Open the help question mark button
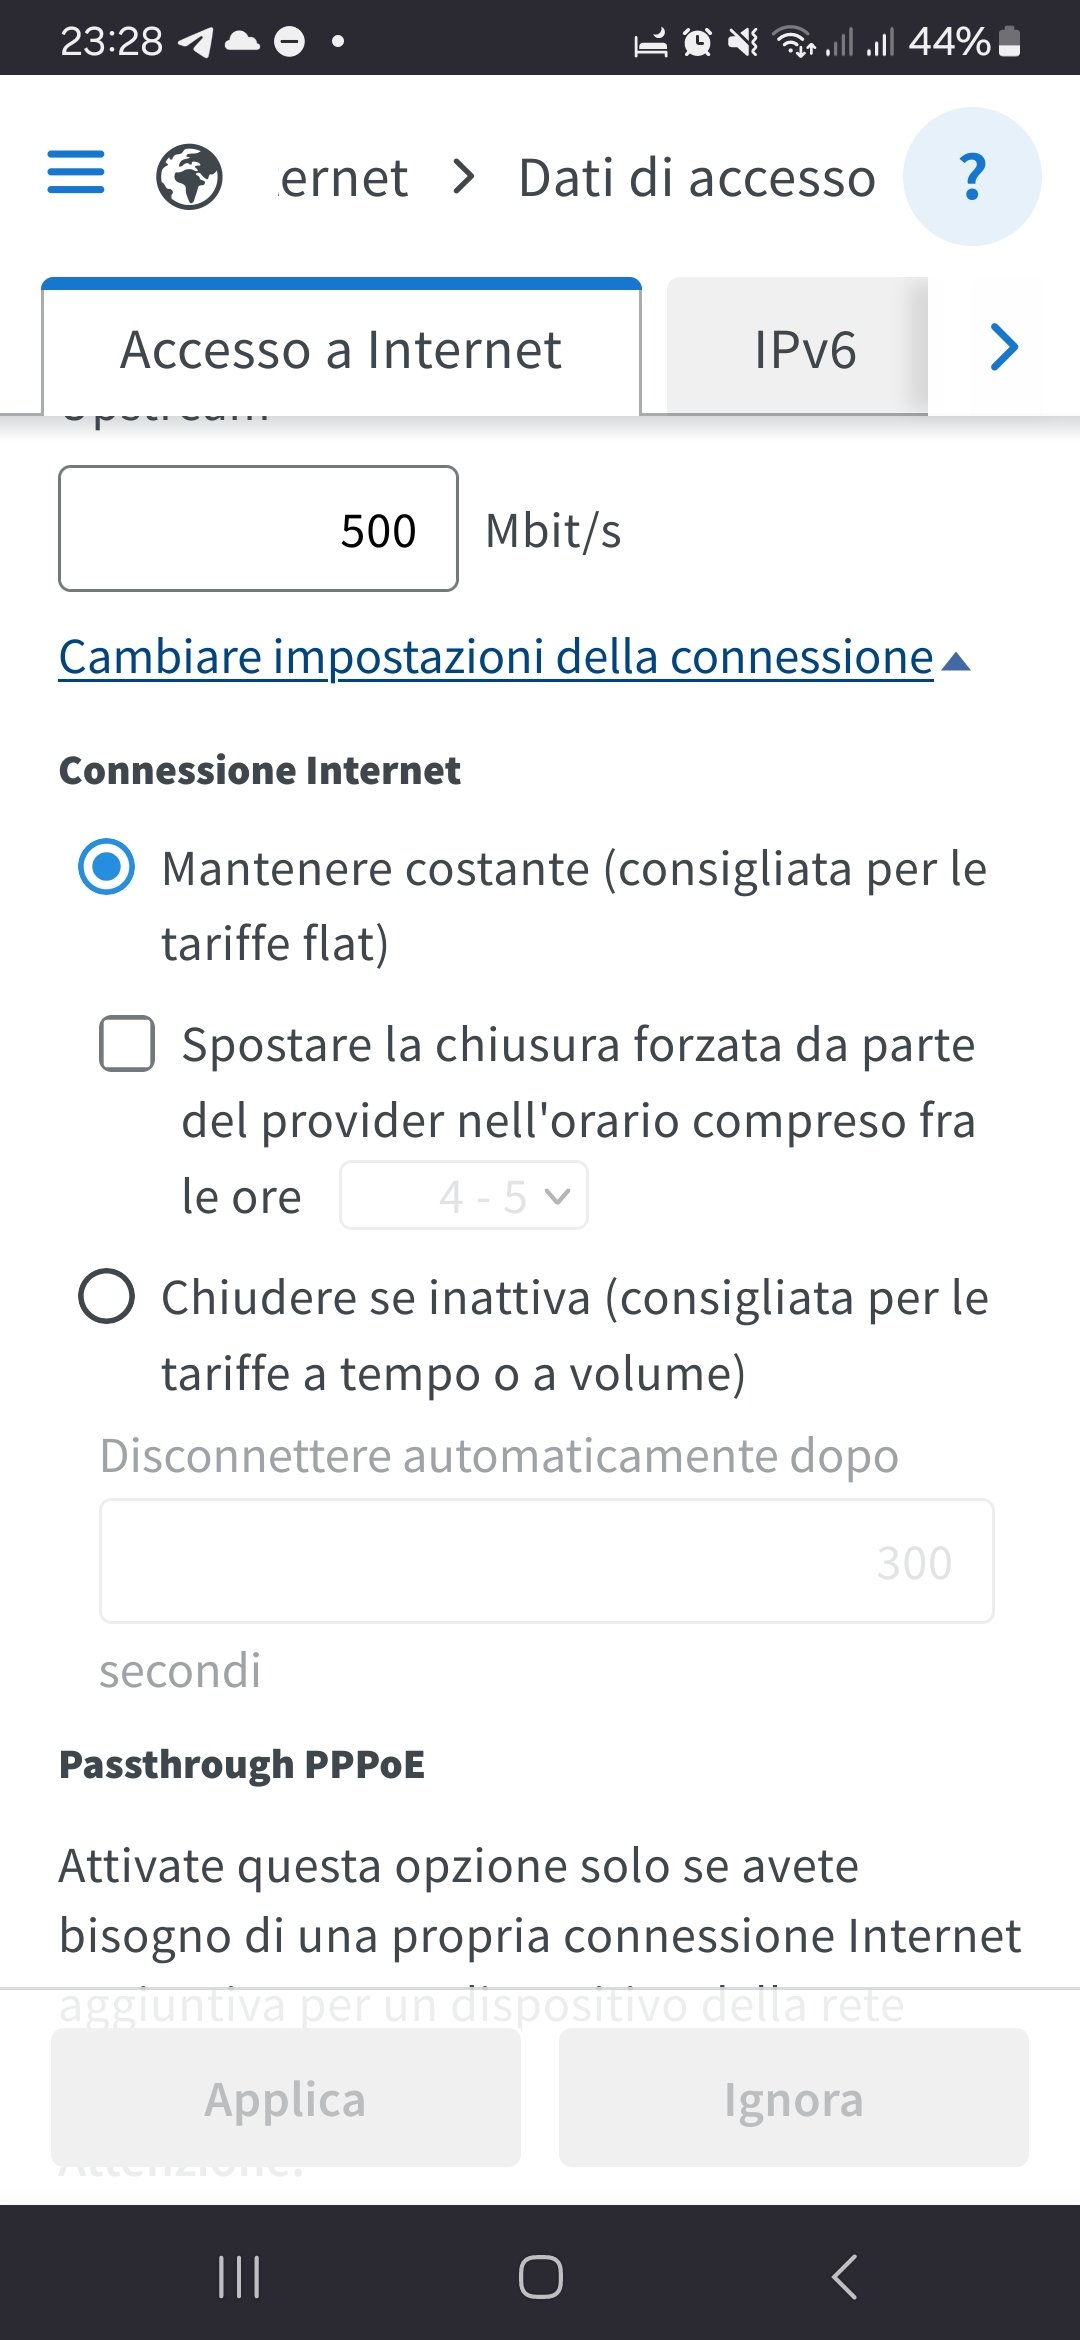Viewport: 1080px width, 2340px height. 972,177
